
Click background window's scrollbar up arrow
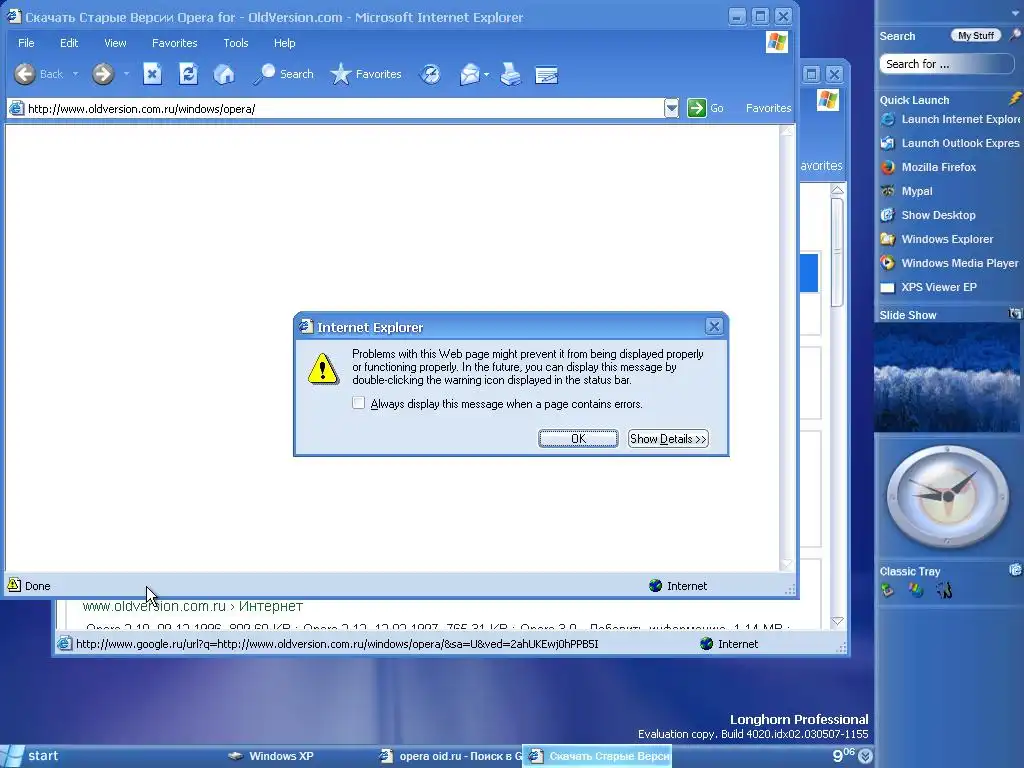point(837,190)
